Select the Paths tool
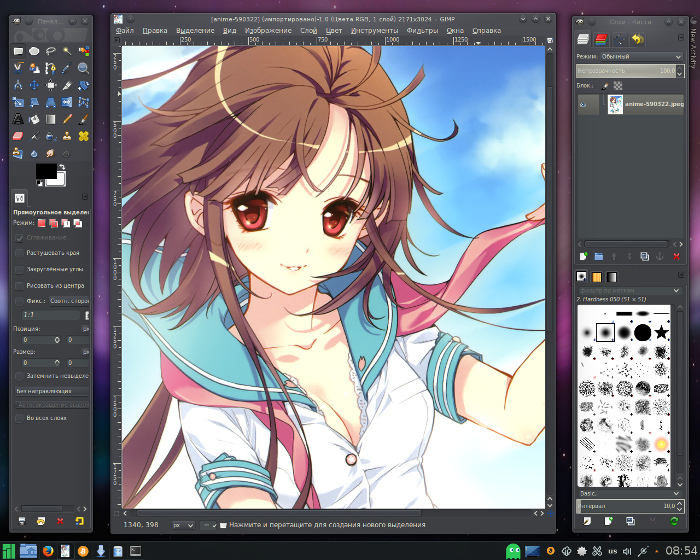700x560 pixels. click(50, 68)
